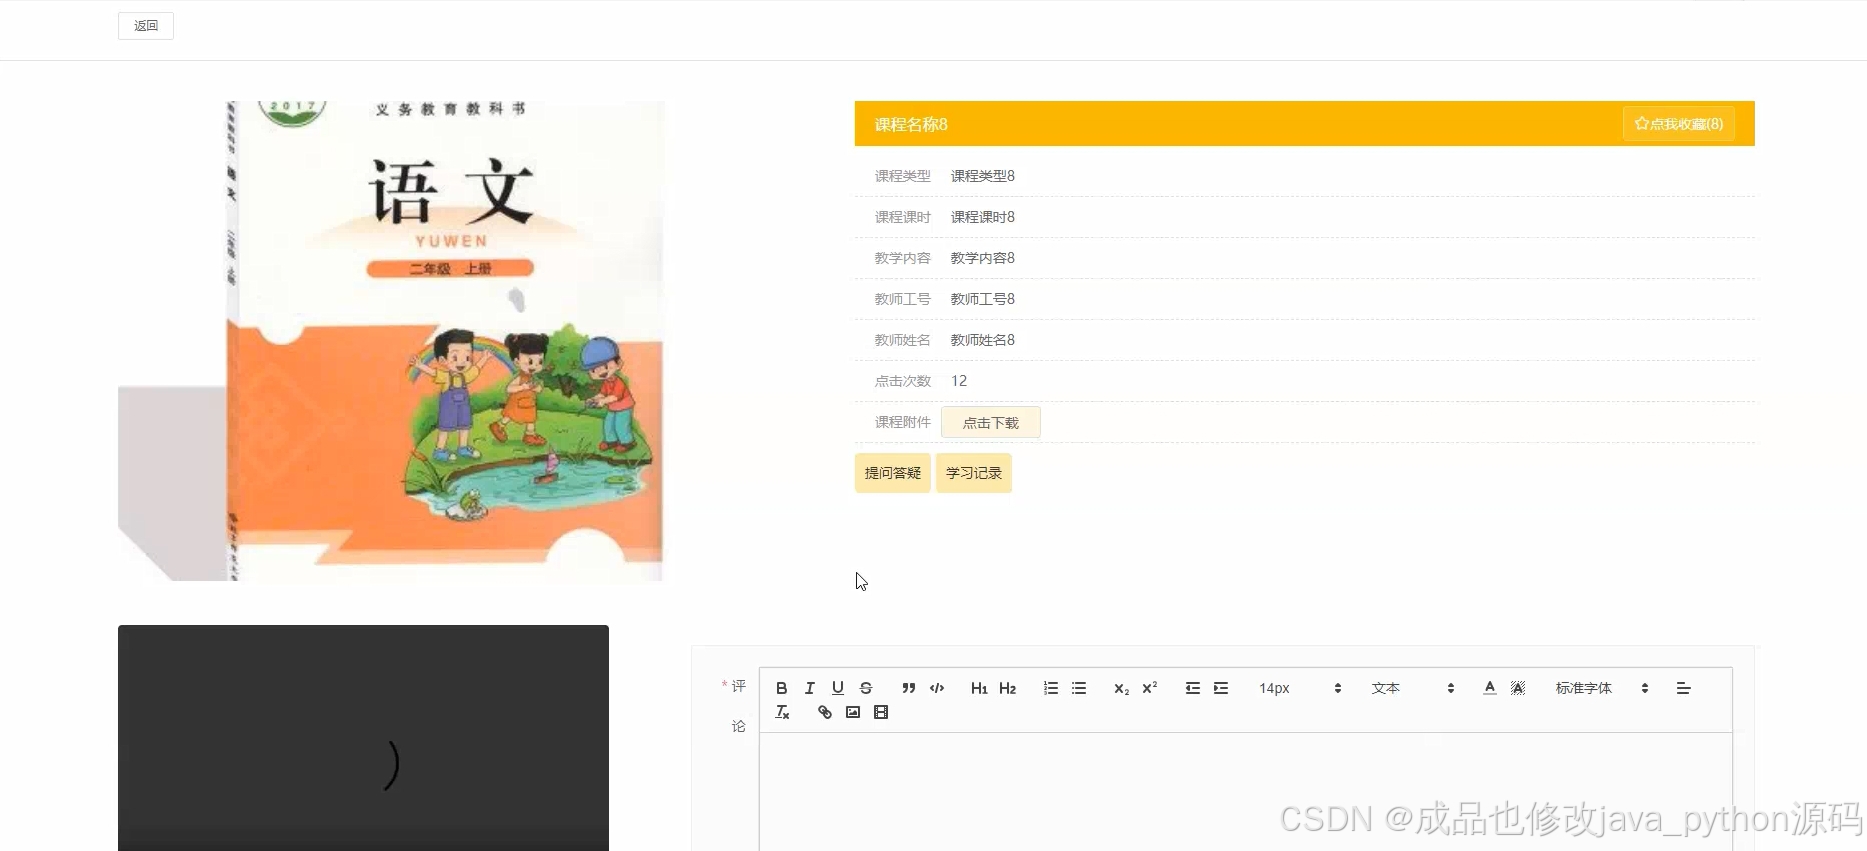The height and width of the screenshot is (851, 1867).
Task: Select the 课程课时8 value text
Action: [x=983, y=217]
